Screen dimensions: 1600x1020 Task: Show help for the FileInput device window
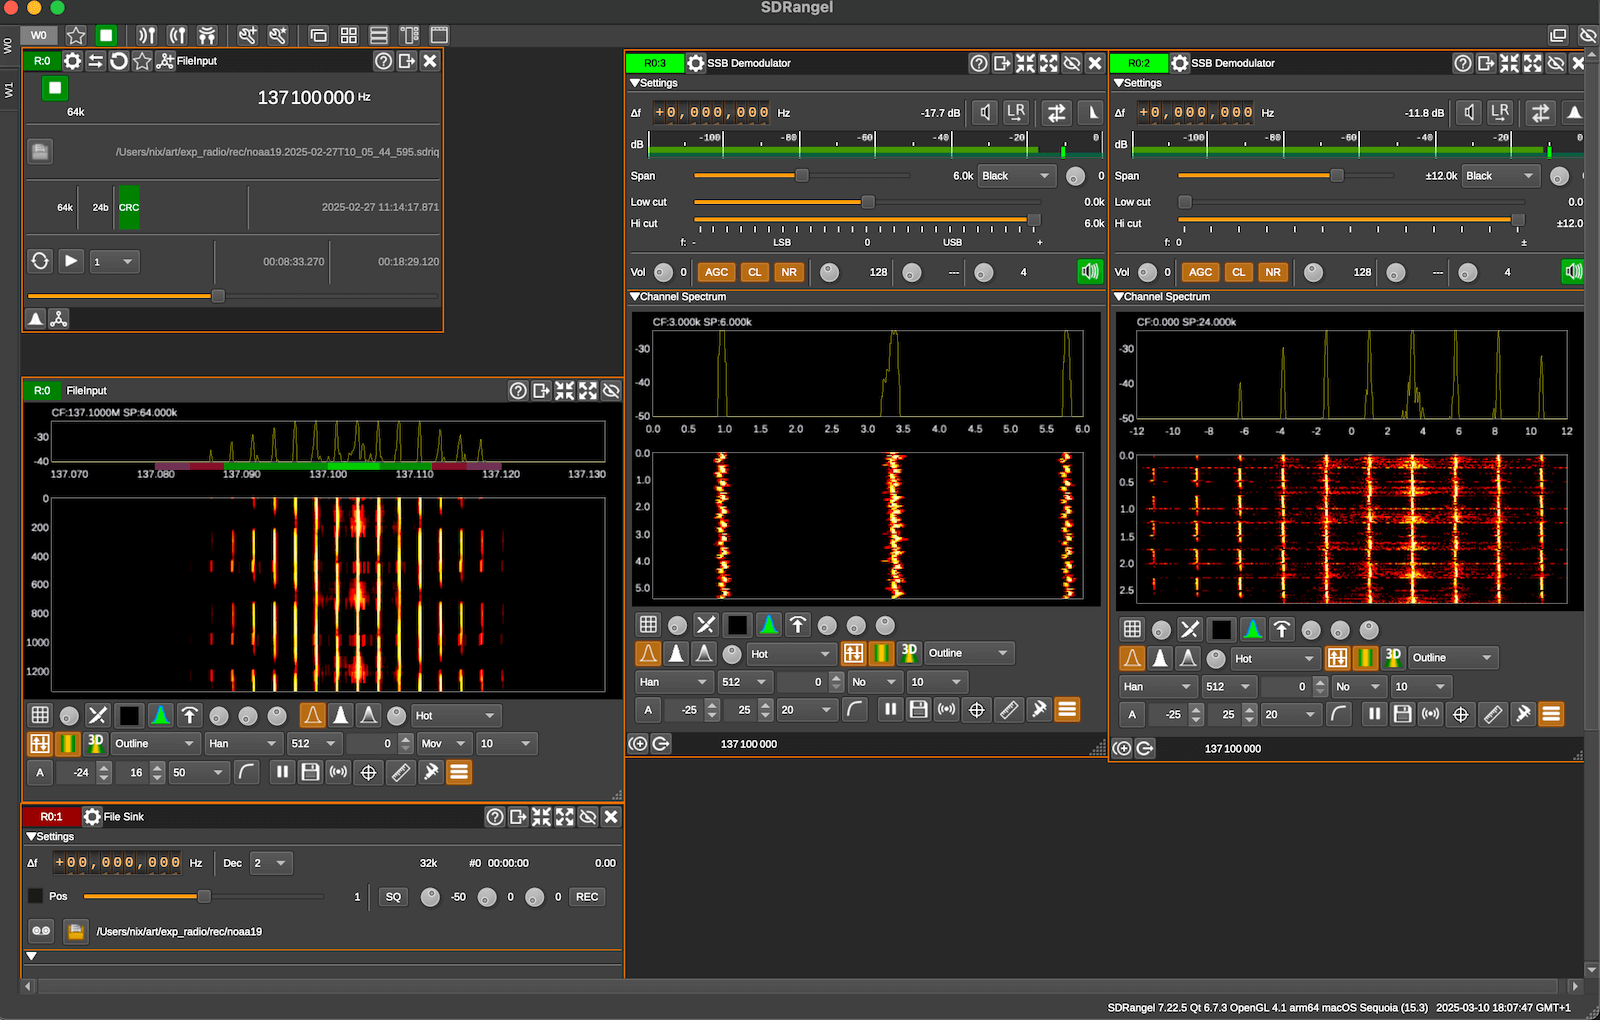(x=383, y=61)
